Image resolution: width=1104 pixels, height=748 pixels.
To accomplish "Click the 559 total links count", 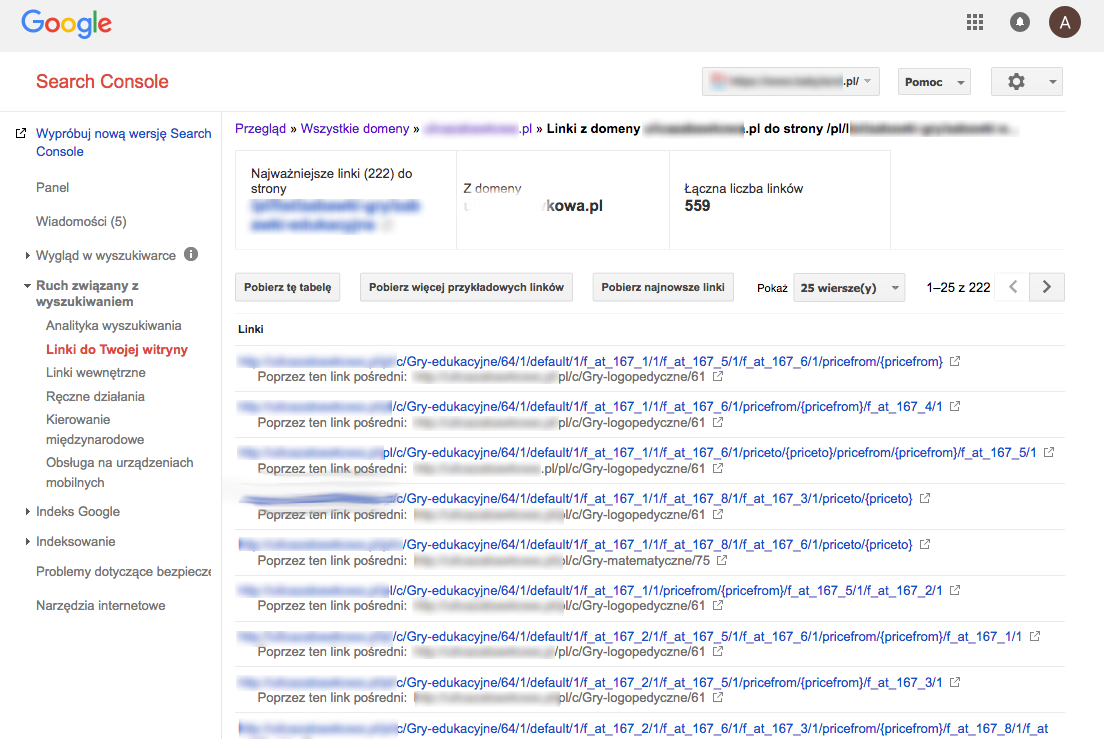I will click(697, 206).
